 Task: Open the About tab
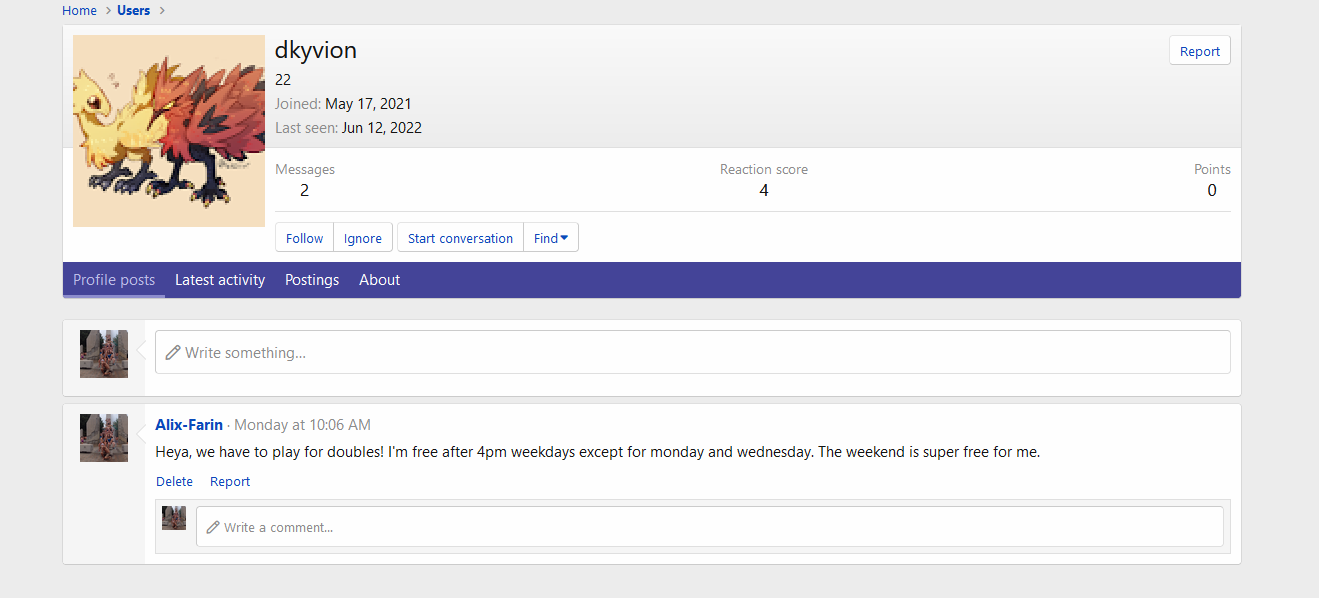[380, 280]
